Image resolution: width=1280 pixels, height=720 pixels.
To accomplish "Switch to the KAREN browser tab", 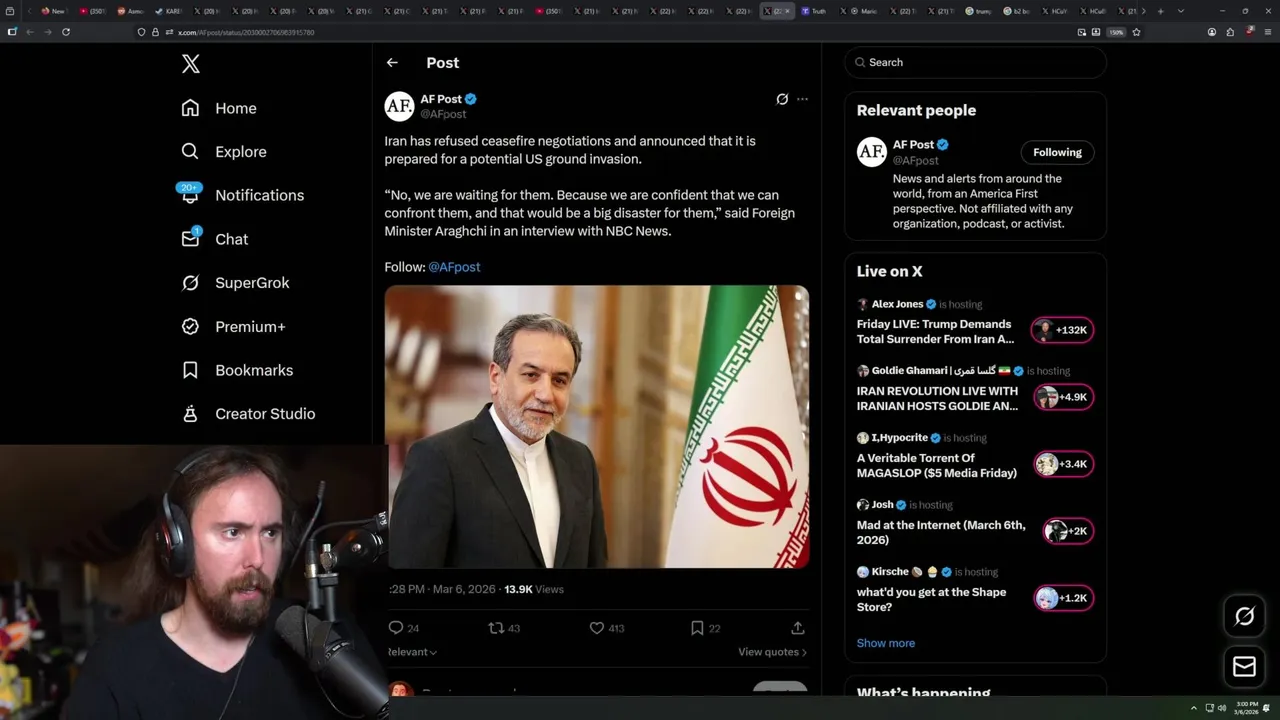I will (x=168, y=11).
